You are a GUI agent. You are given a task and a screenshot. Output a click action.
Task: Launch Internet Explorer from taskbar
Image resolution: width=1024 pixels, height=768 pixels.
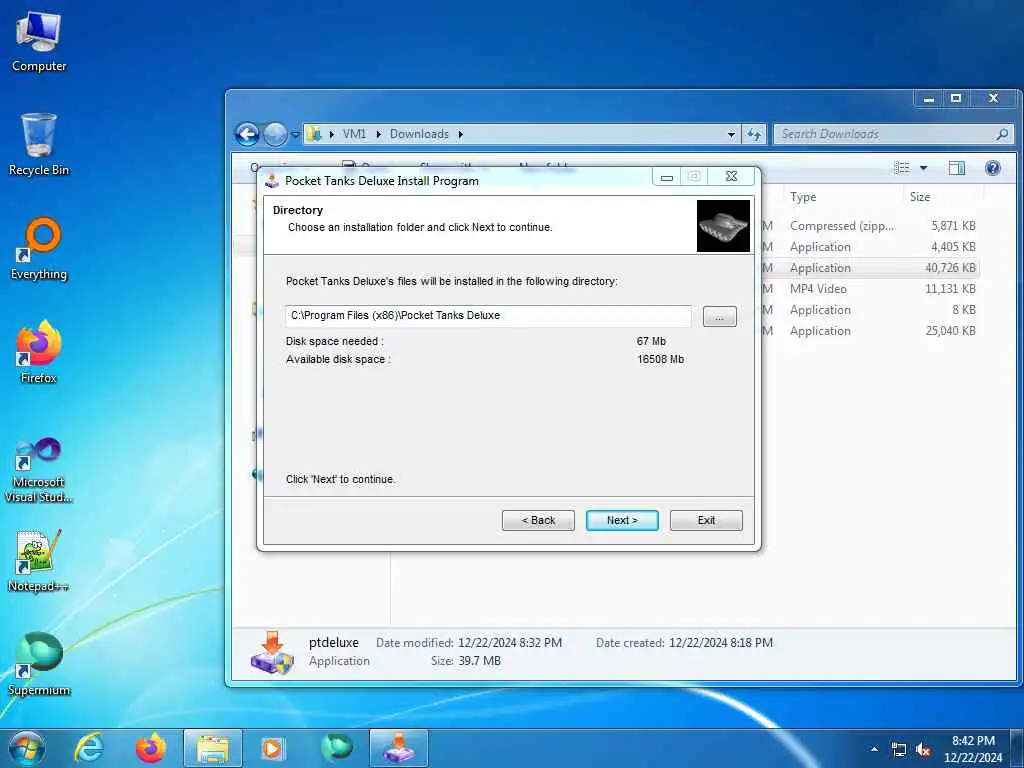click(89, 748)
